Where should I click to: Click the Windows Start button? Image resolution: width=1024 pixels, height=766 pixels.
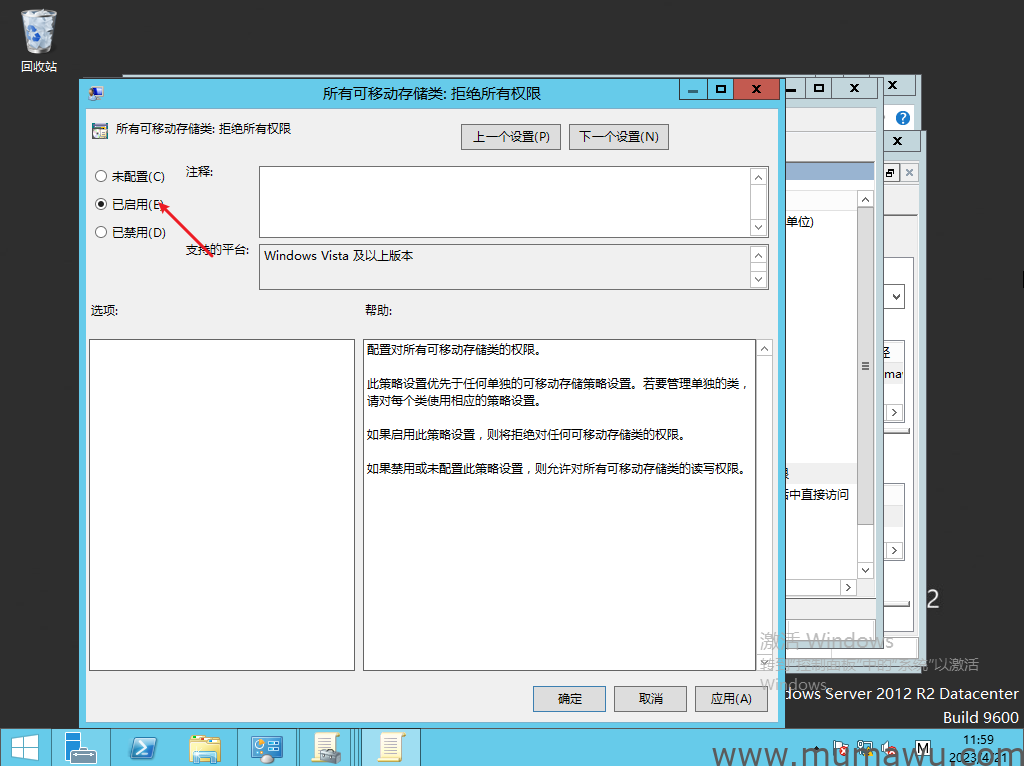click(x=24, y=747)
